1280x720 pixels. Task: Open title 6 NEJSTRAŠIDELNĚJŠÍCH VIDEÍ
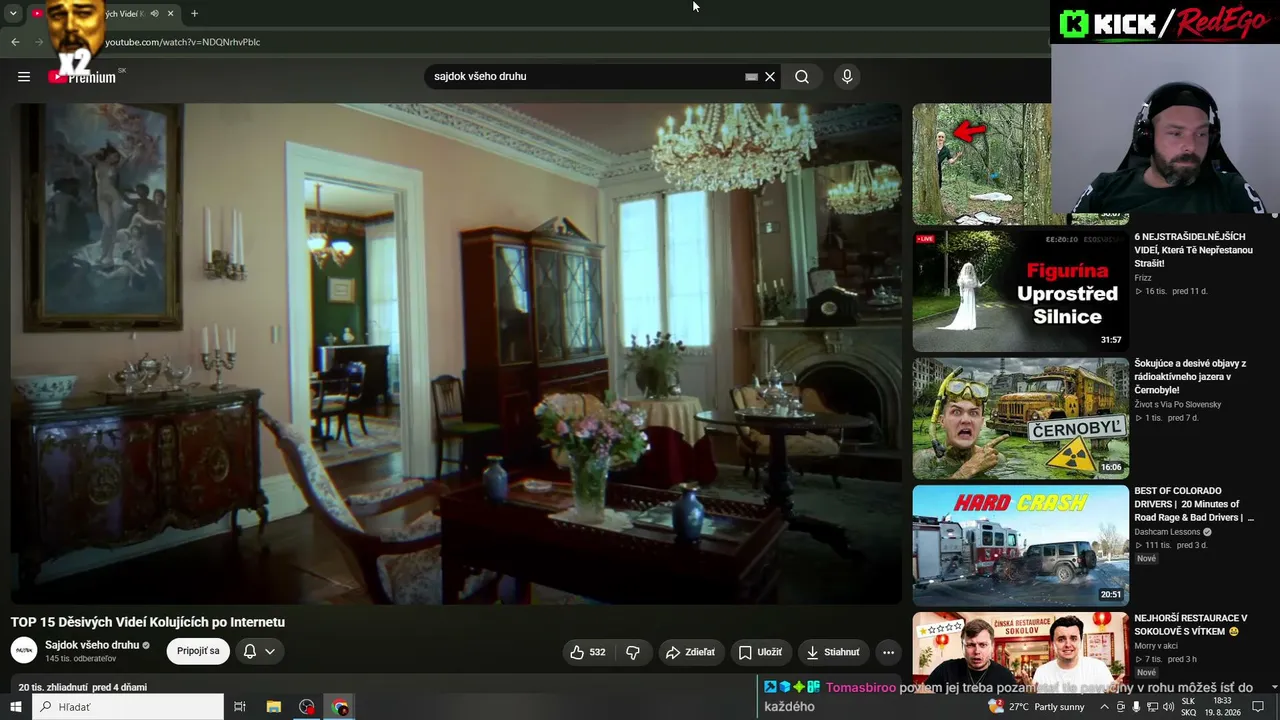(1193, 250)
